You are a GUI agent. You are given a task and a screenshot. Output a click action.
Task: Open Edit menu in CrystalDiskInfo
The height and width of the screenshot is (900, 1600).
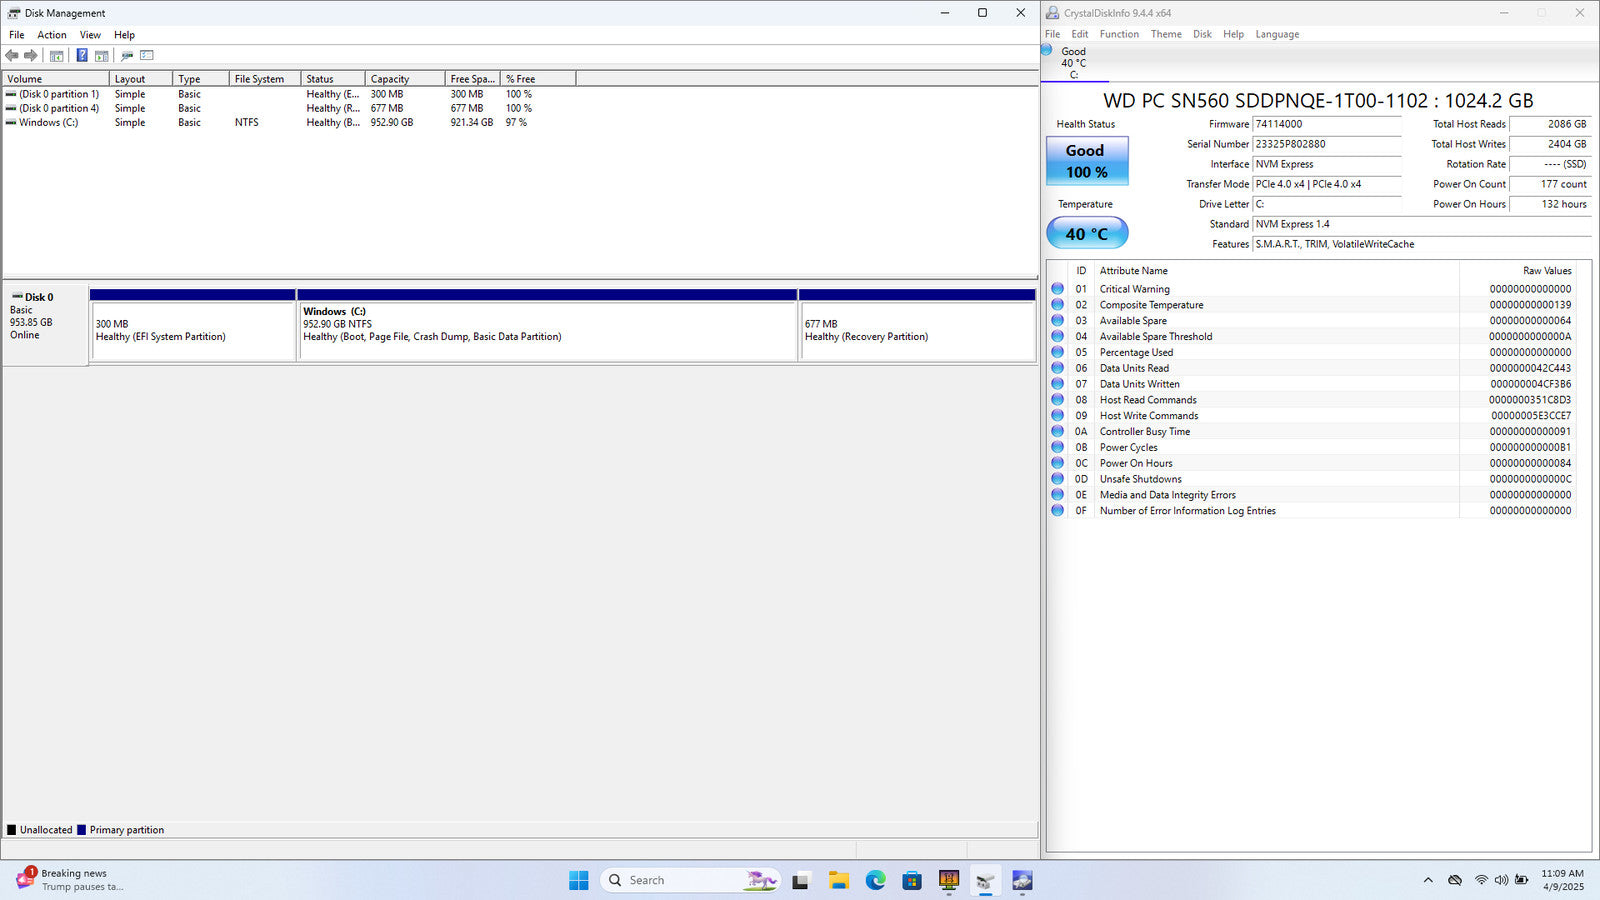[1080, 34]
